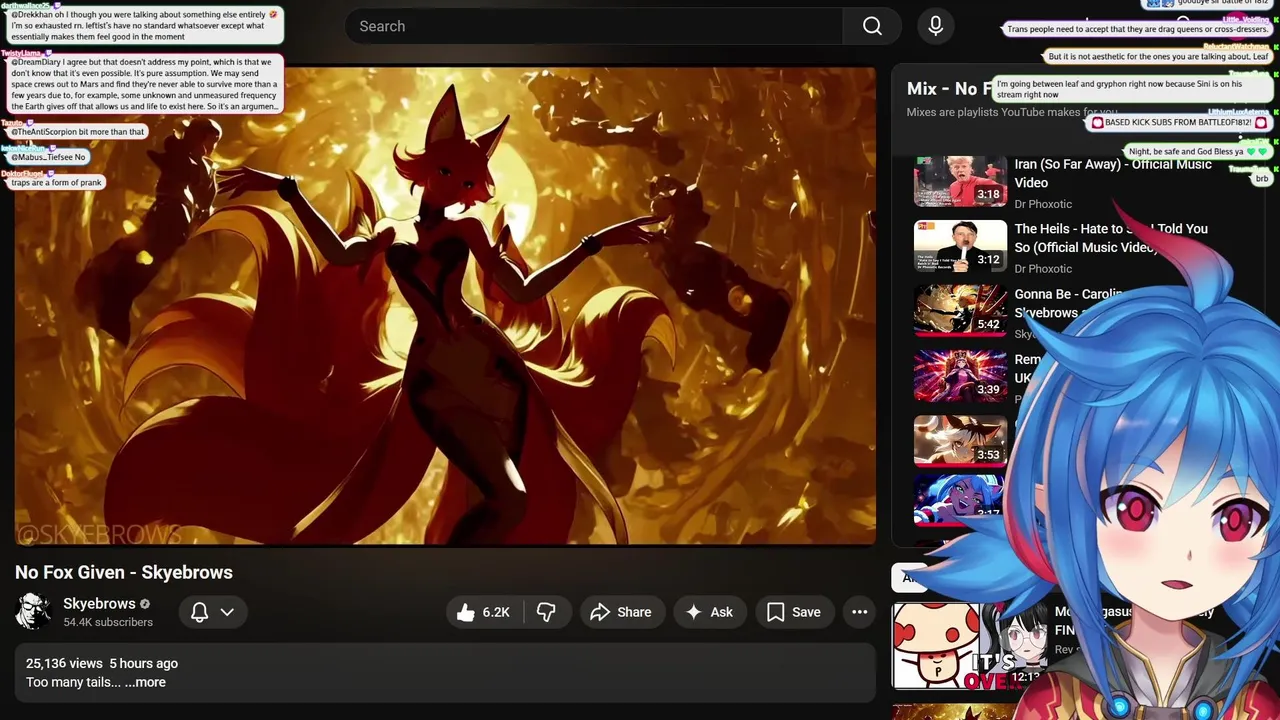The image size is (1280, 720).
Task: Select the video title No Fox Given
Action: 124,572
